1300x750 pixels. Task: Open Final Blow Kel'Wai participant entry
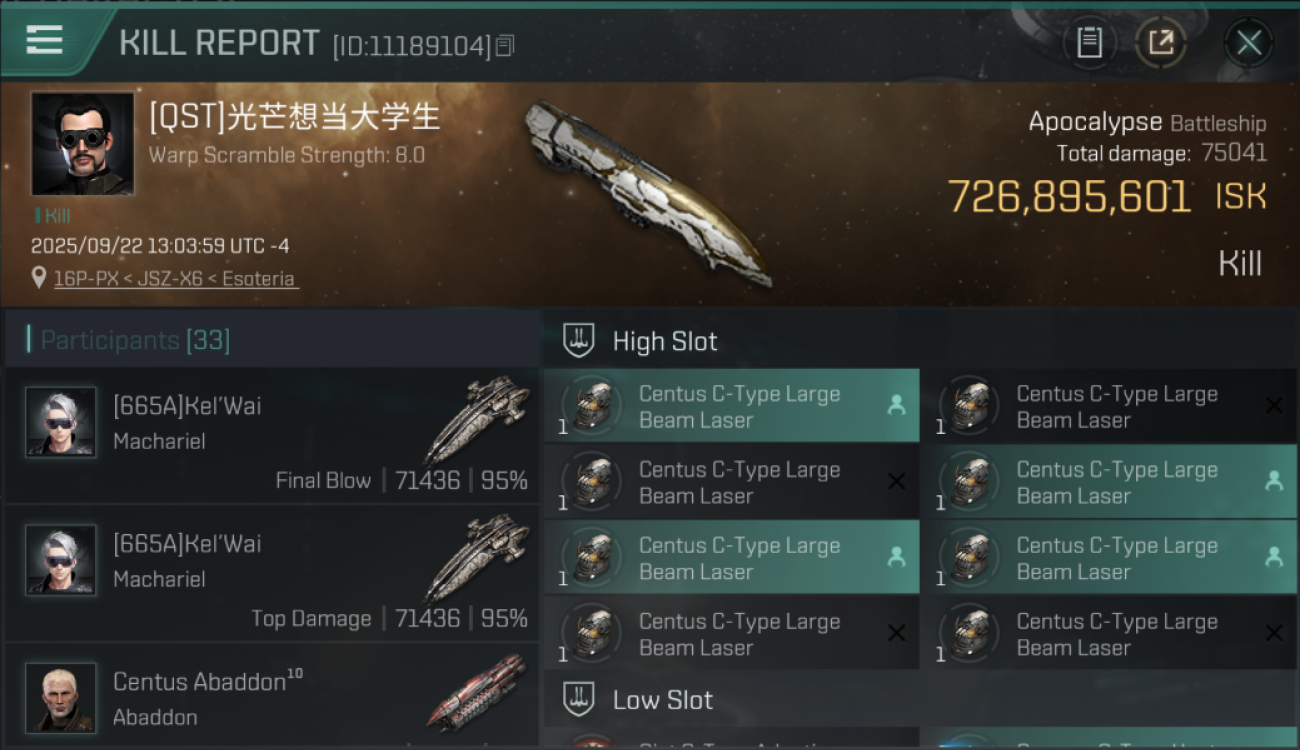pos(272,435)
